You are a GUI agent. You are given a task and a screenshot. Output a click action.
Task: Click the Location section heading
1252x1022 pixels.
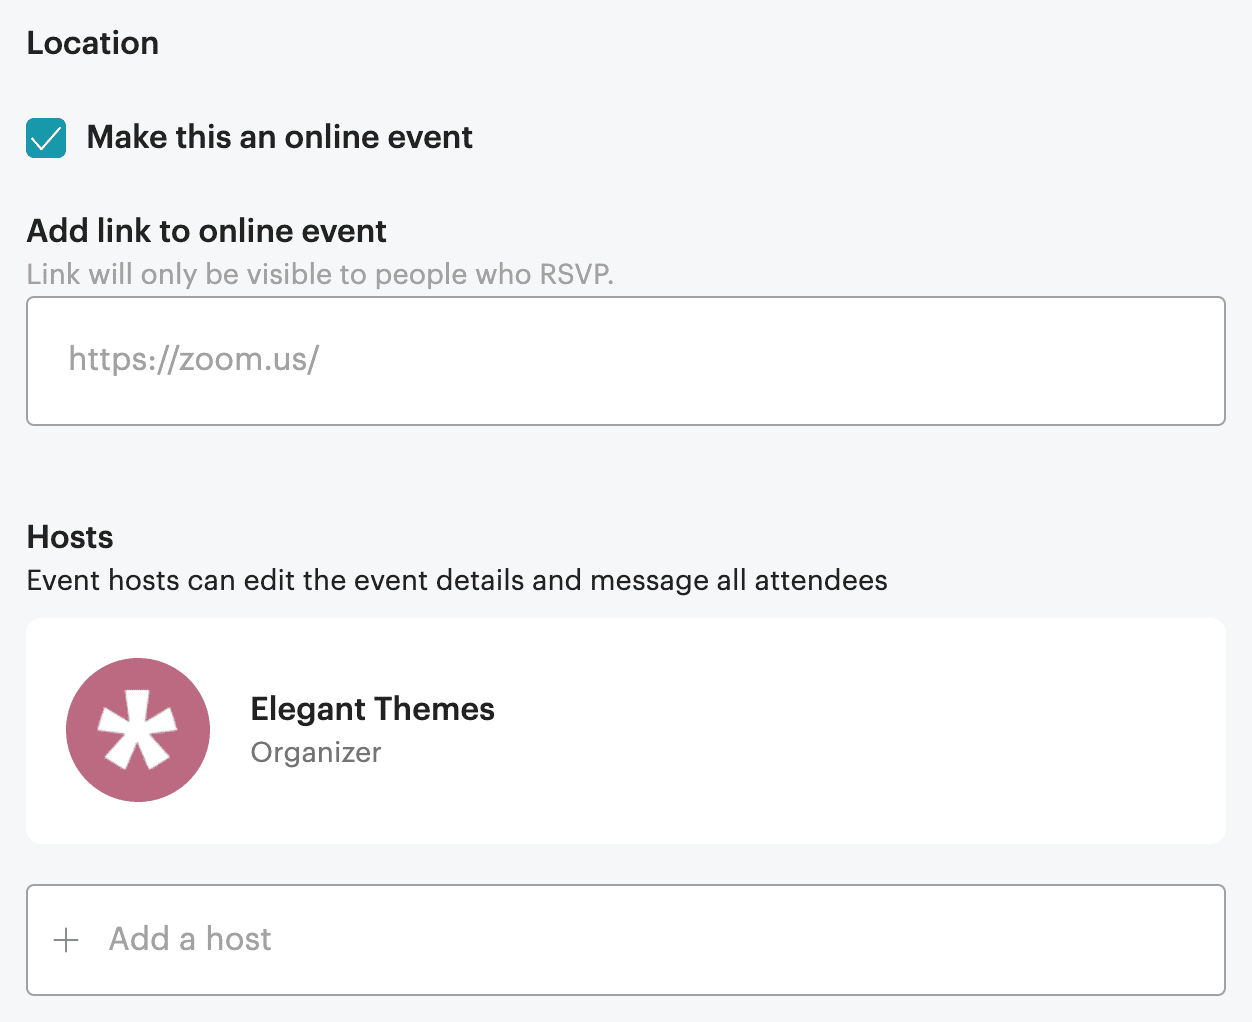pos(92,43)
